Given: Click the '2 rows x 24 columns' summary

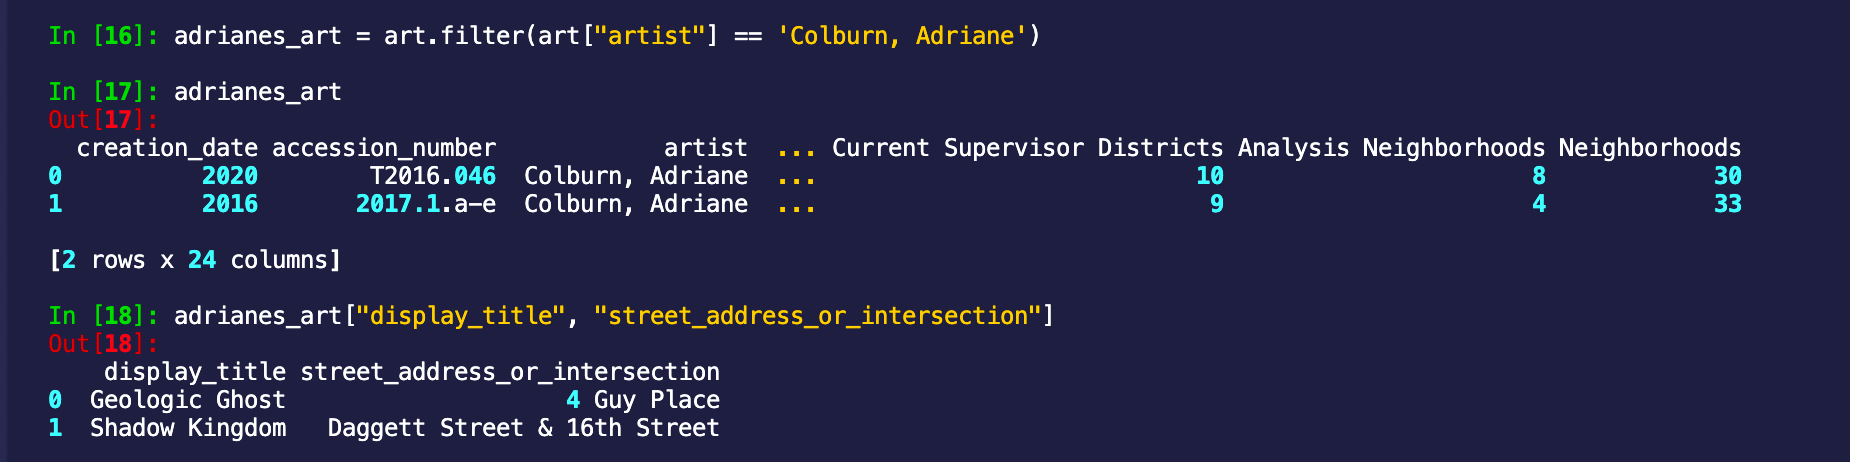Looking at the screenshot, I should pos(195,260).
